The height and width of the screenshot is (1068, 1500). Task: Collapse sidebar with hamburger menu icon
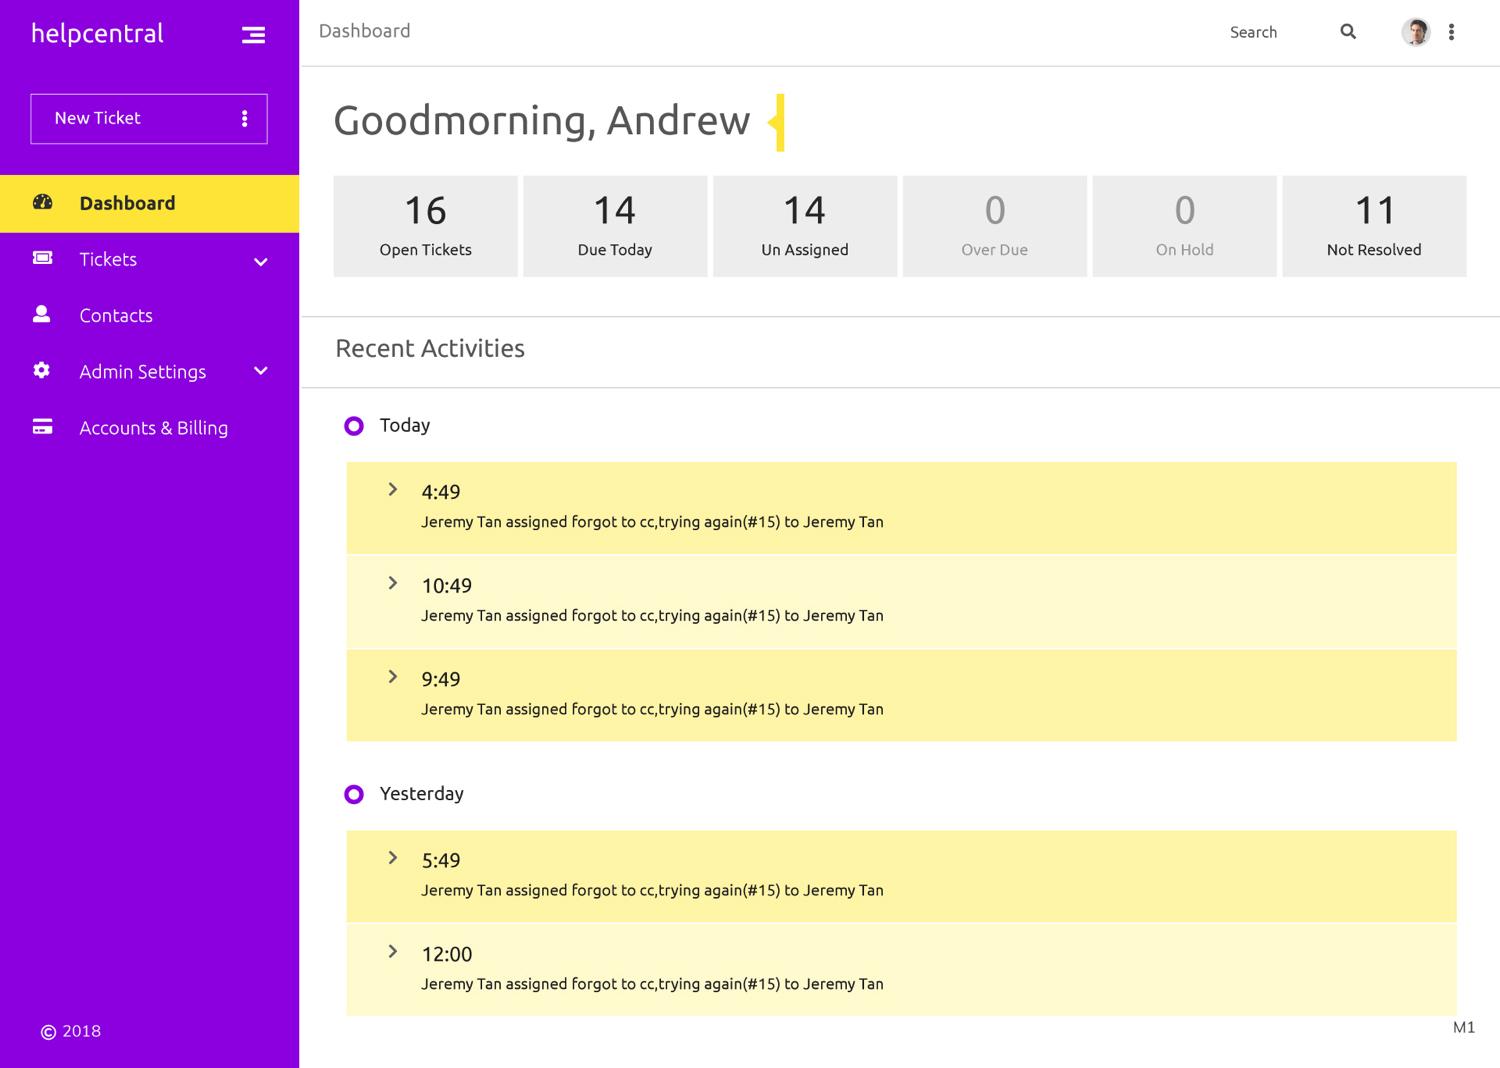[253, 35]
